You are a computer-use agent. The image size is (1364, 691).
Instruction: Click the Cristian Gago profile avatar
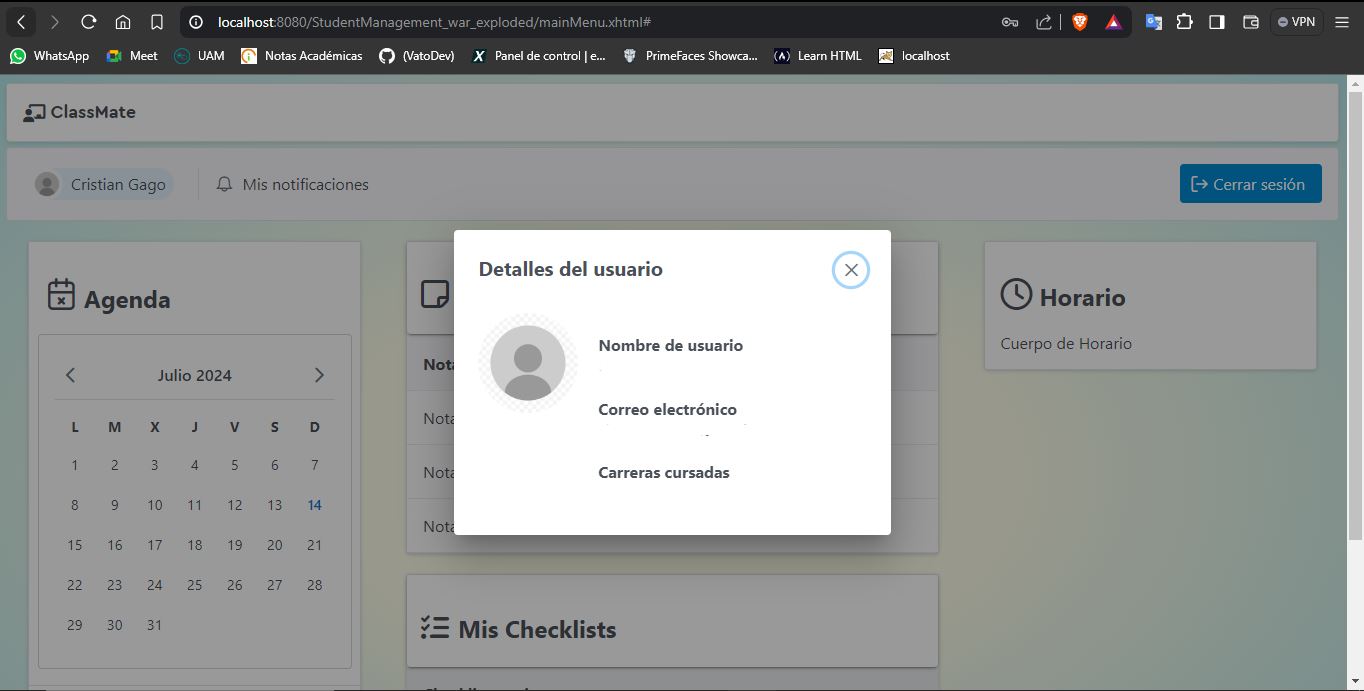46,183
